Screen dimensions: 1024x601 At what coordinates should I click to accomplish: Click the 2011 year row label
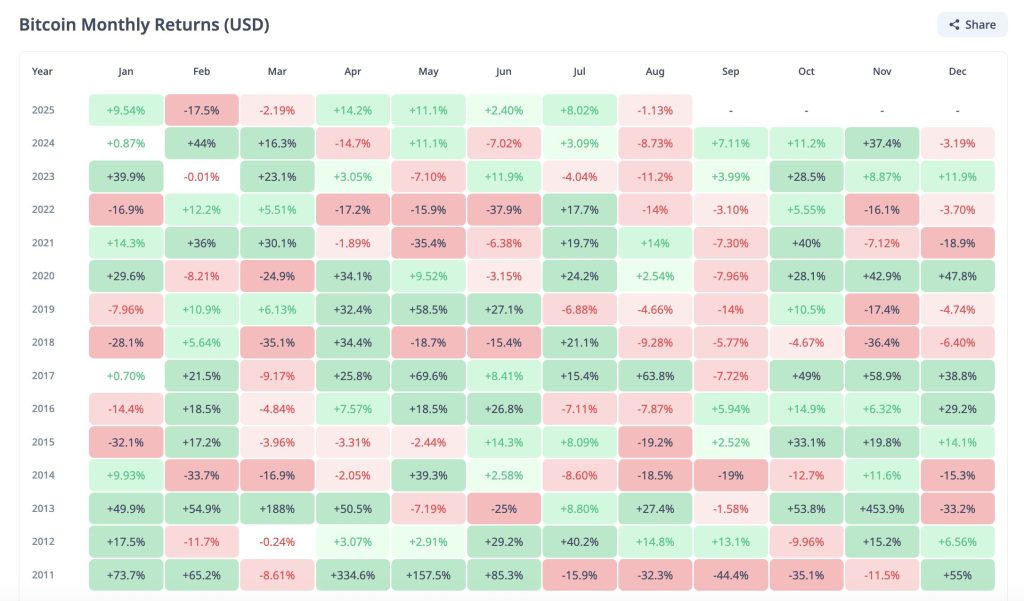tap(42, 575)
